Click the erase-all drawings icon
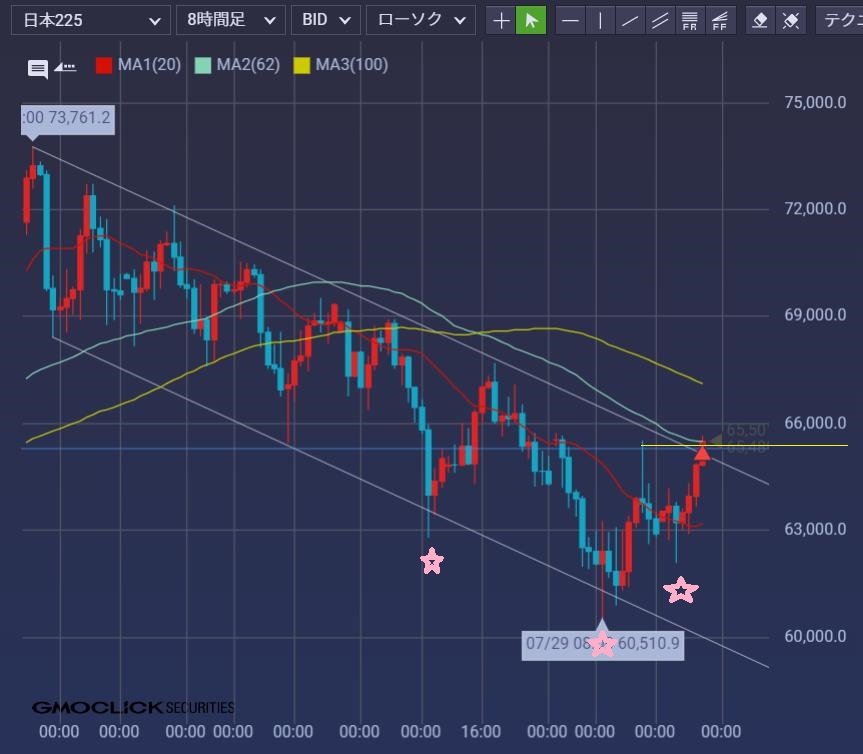Viewport: 863px width, 754px height. pyautogui.click(x=791, y=21)
